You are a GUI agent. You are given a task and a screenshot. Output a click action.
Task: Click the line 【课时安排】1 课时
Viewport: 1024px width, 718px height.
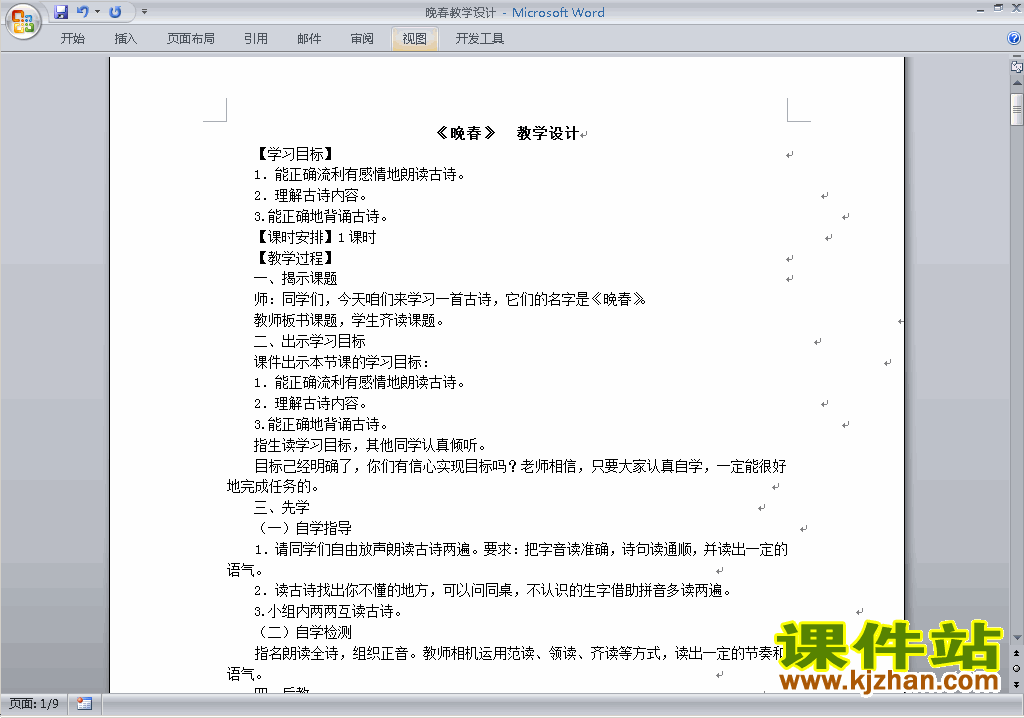pos(315,237)
